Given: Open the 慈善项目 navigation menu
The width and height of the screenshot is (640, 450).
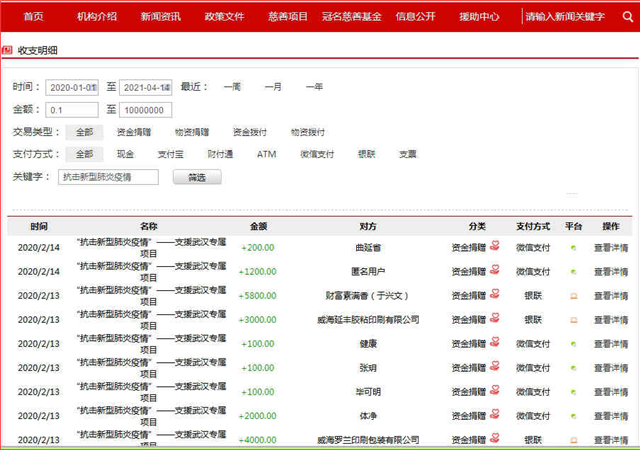Looking at the screenshot, I should click(288, 17).
